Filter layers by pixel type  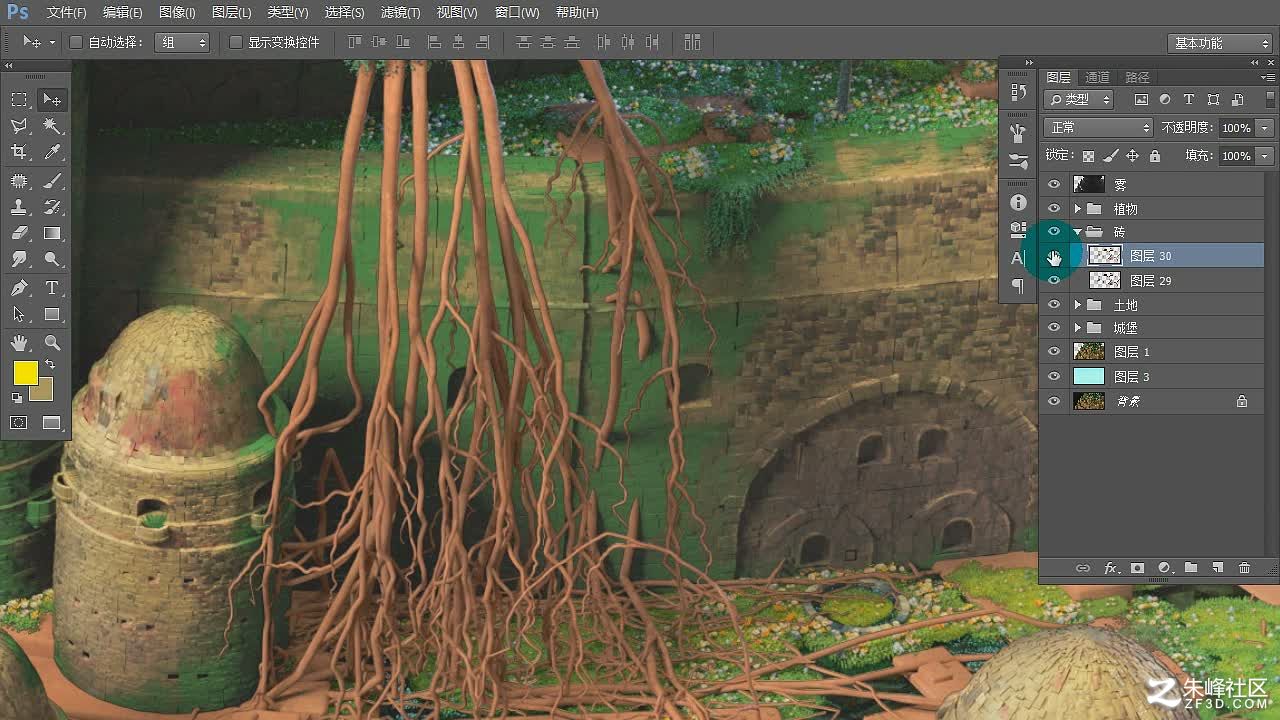click(1141, 100)
